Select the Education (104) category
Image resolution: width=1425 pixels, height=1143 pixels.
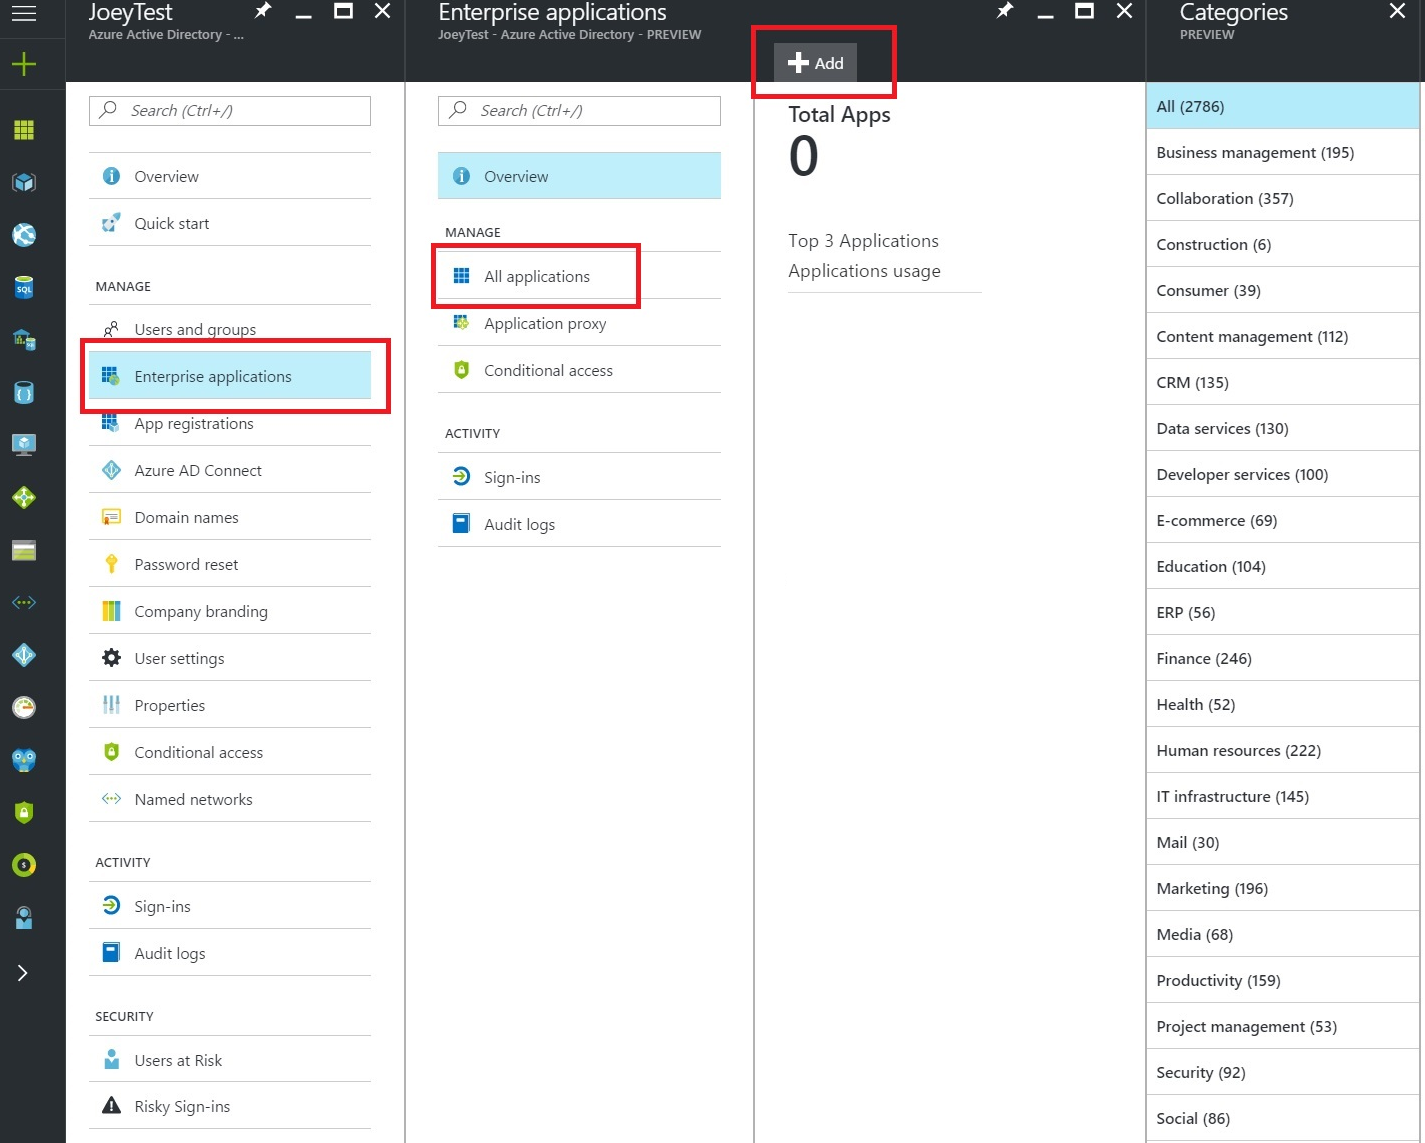tap(1282, 566)
